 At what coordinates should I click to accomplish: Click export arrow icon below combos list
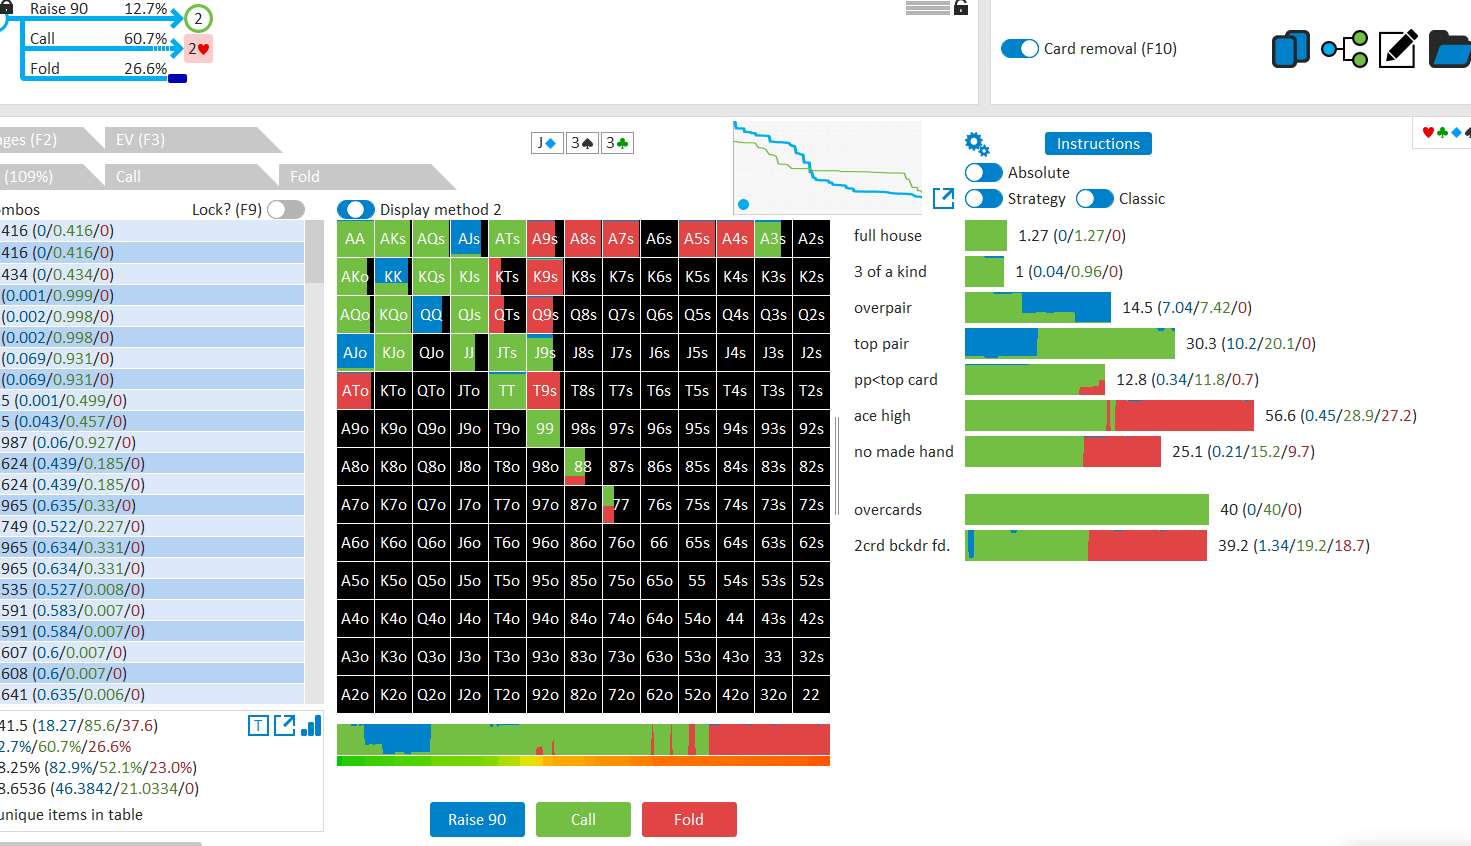tap(285, 725)
